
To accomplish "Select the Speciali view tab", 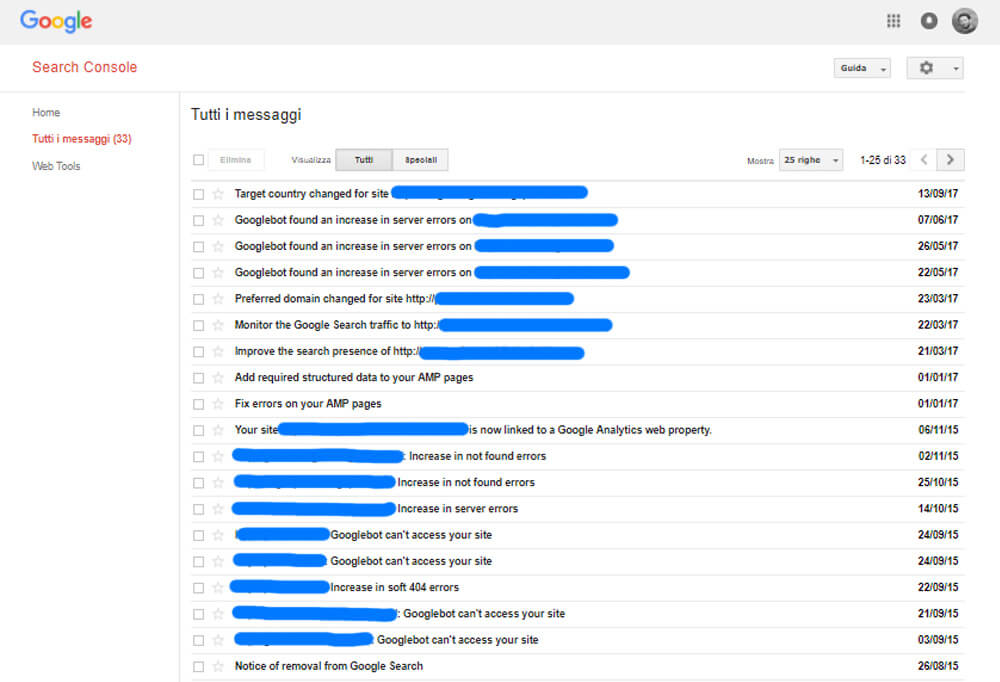I will click(x=420, y=159).
